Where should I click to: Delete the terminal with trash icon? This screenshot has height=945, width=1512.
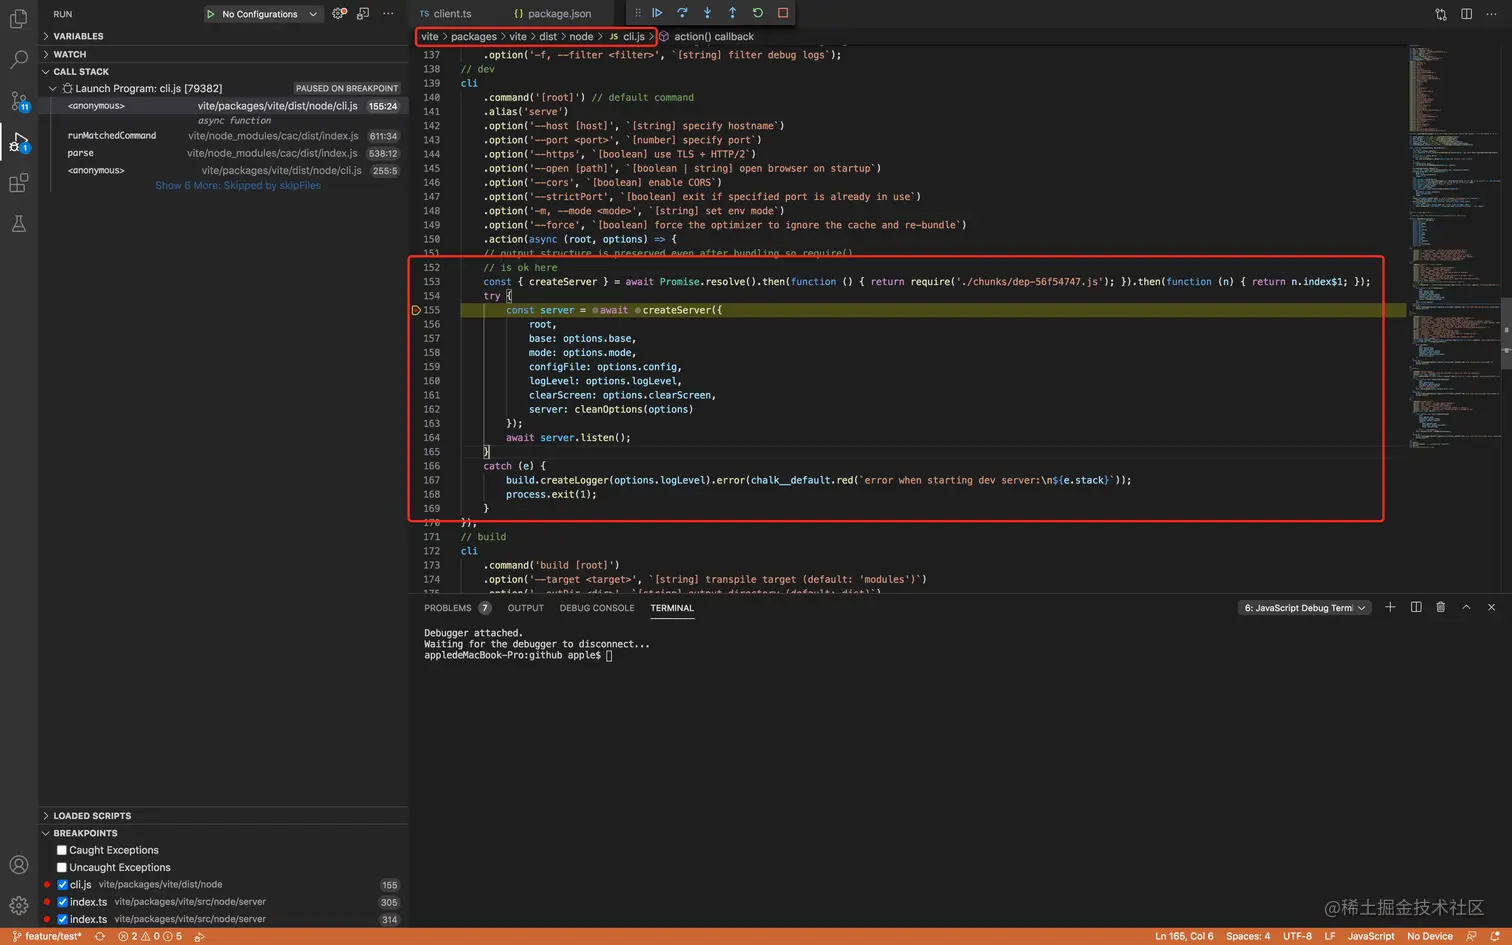point(1440,607)
